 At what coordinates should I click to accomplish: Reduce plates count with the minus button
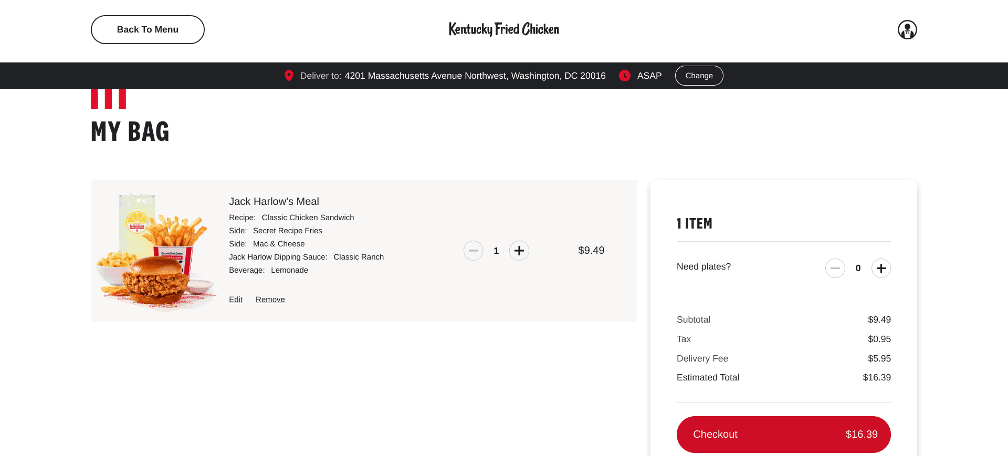pos(835,268)
